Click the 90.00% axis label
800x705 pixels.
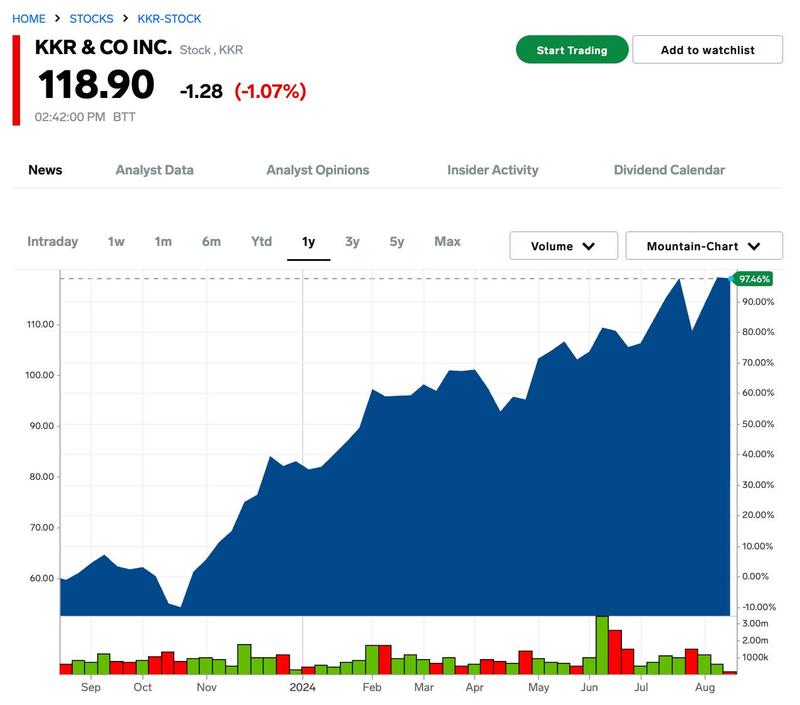758,301
